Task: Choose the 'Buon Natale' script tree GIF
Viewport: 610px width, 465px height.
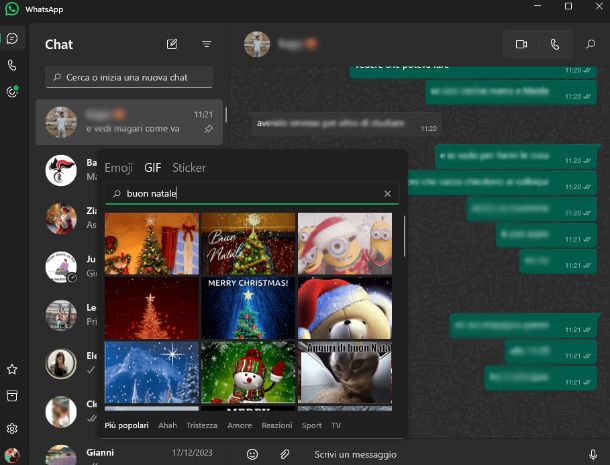Action: coord(248,244)
